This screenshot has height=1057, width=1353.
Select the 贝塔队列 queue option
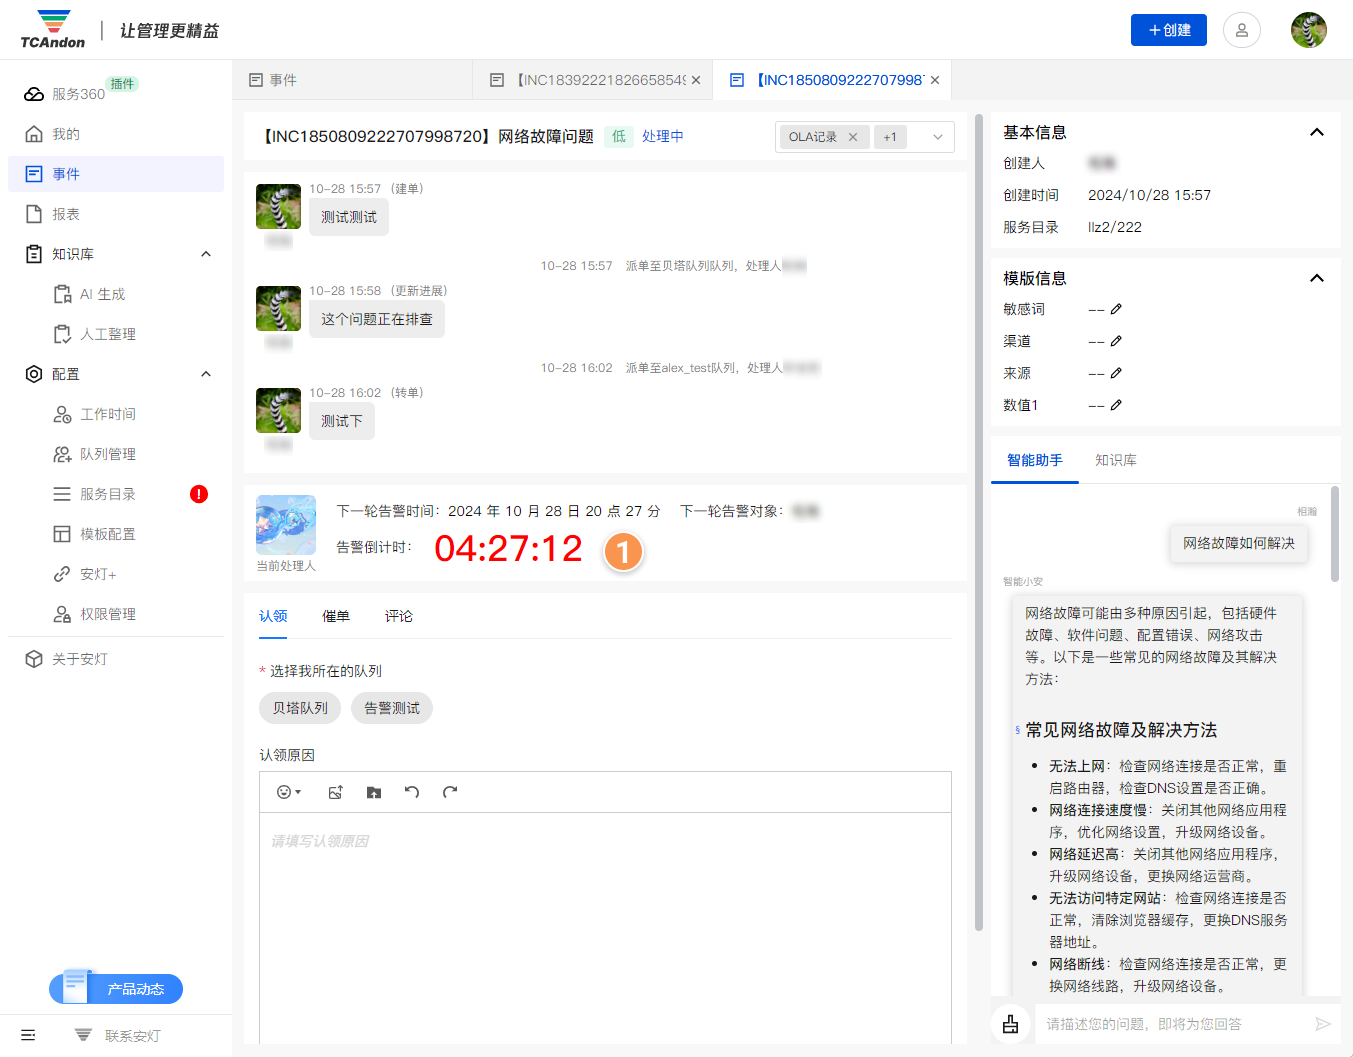[300, 708]
